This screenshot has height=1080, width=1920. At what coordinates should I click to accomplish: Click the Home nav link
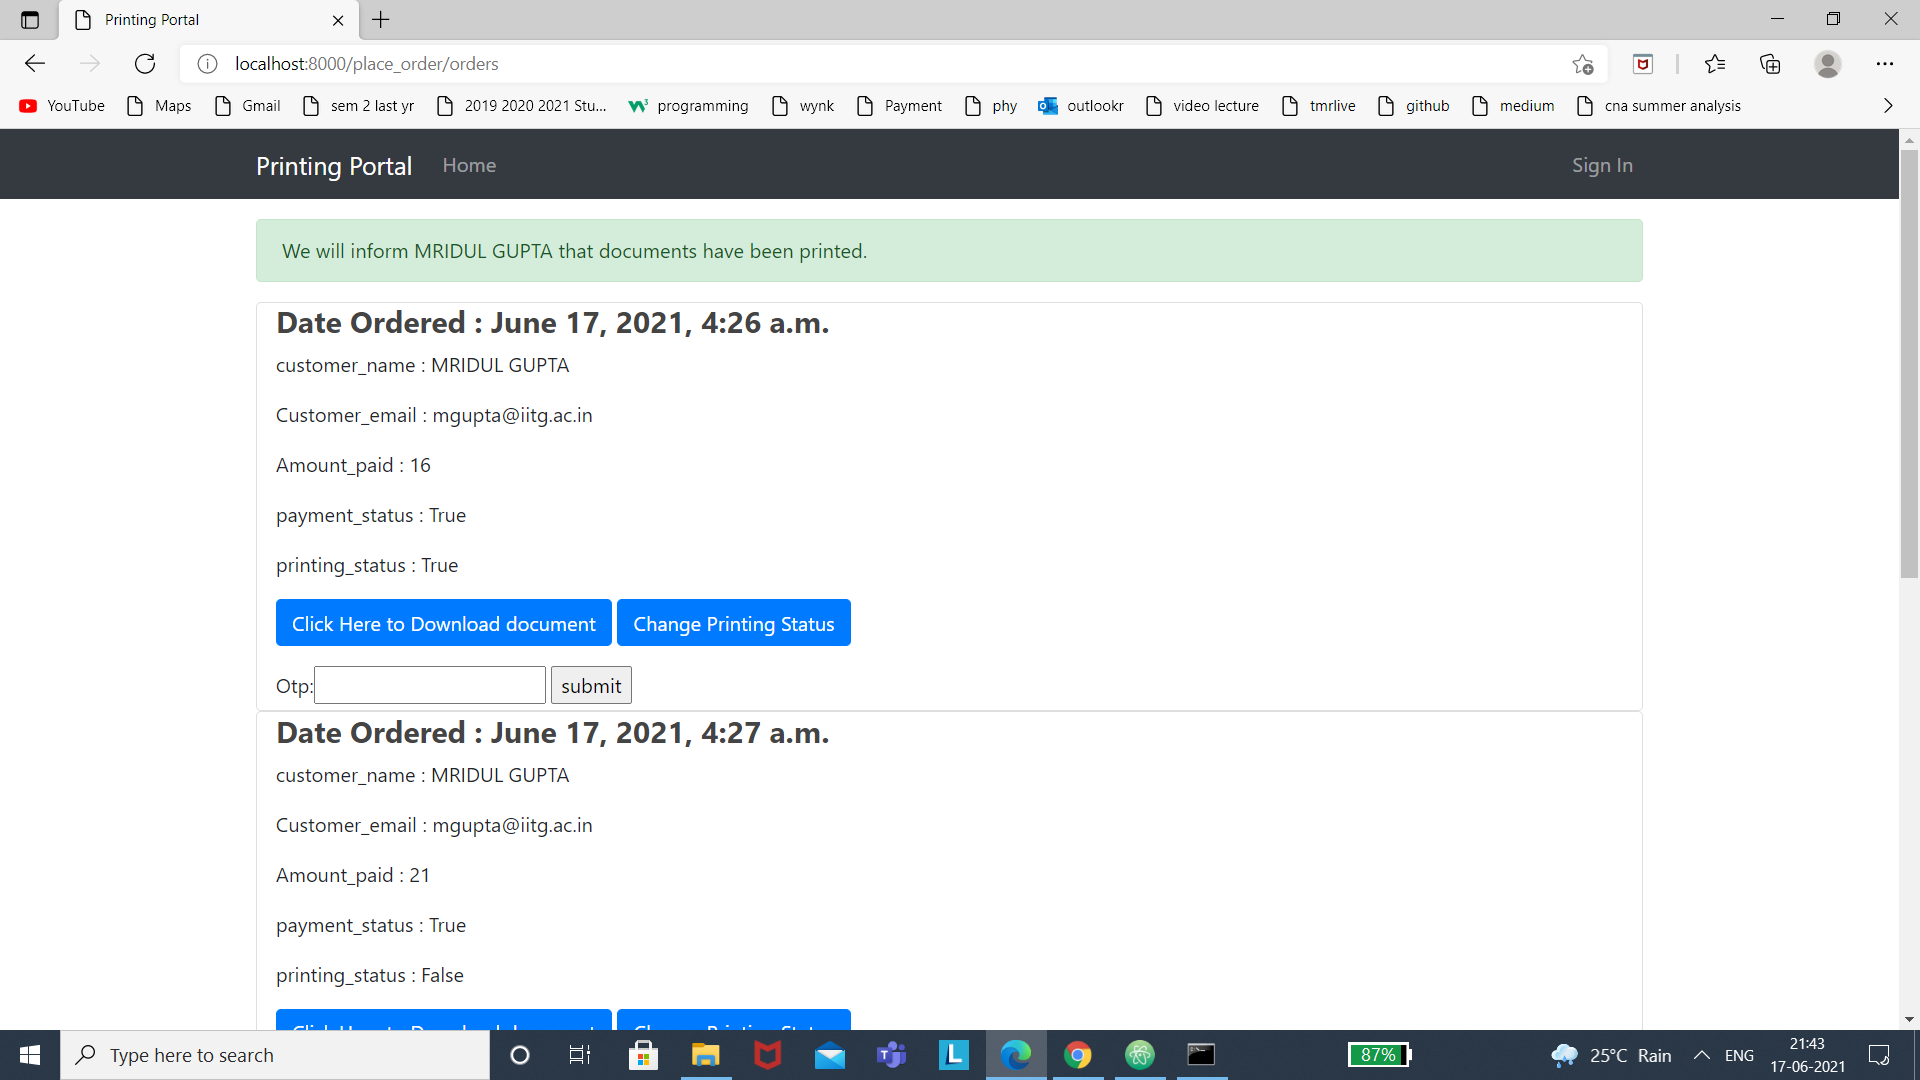(x=469, y=165)
